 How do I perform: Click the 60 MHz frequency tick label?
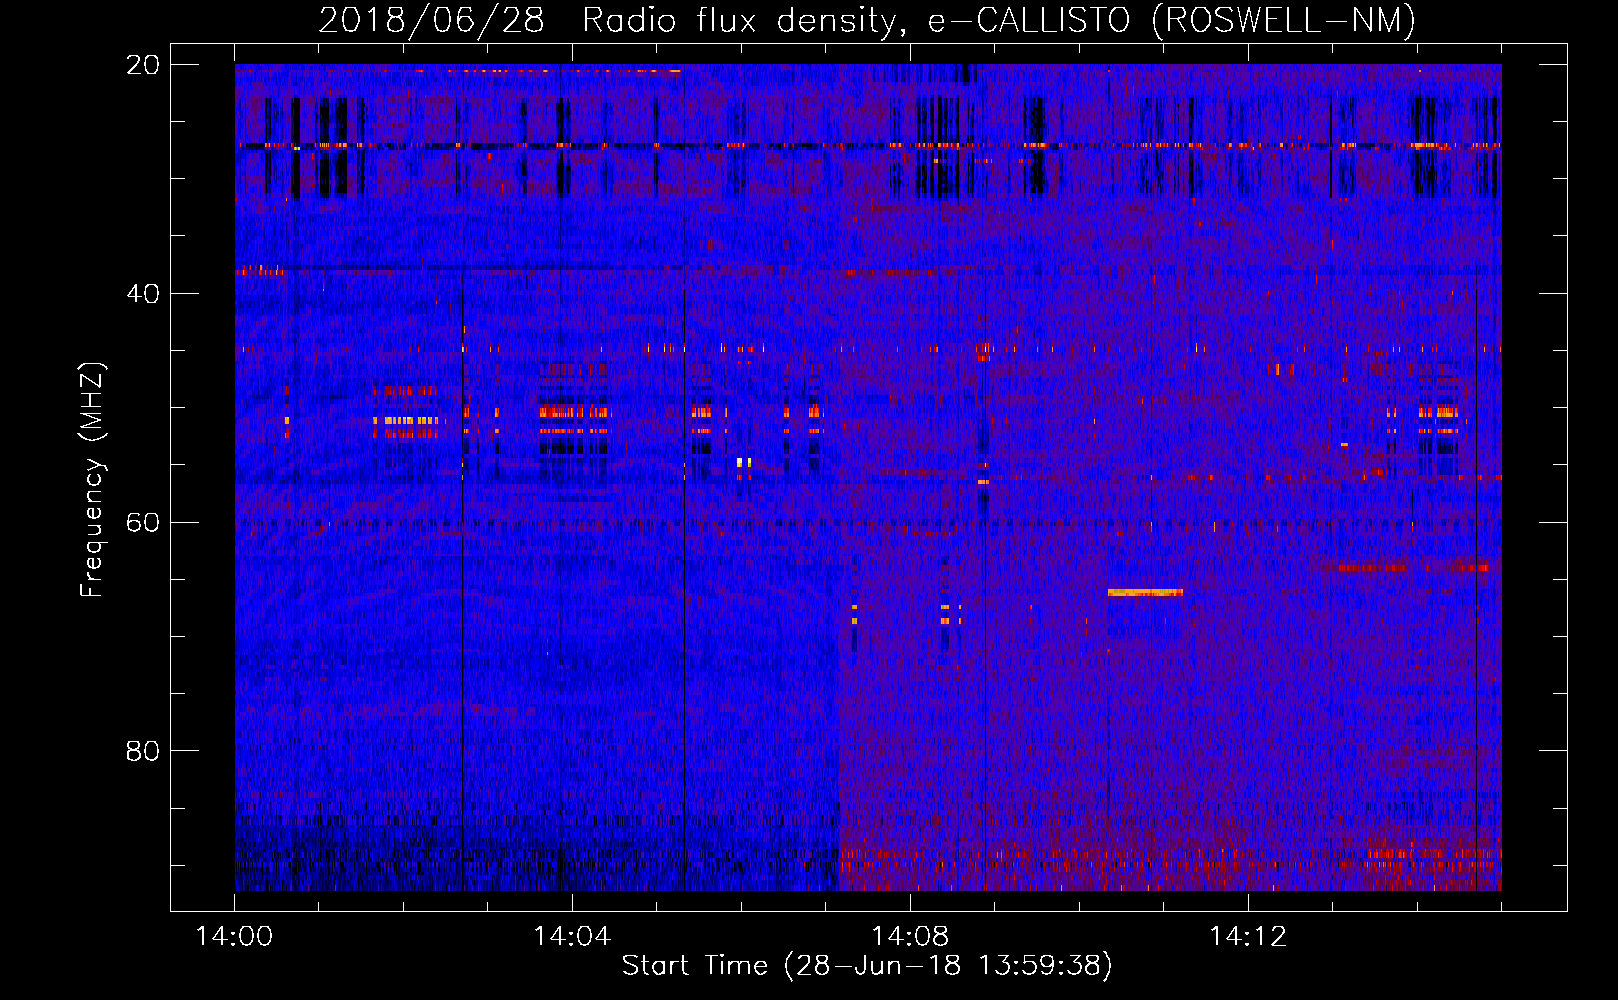(x=143, y=523)
